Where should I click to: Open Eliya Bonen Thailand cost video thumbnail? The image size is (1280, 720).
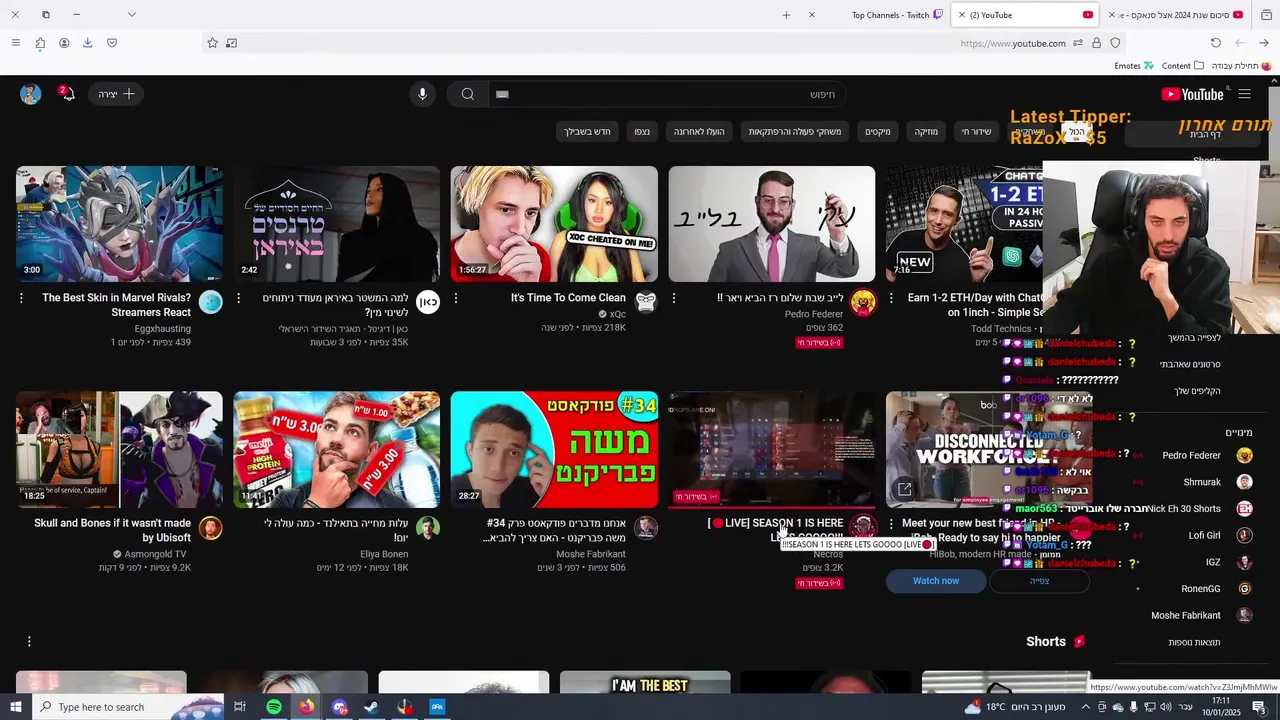pyautogui.click(x=336, y=449)
